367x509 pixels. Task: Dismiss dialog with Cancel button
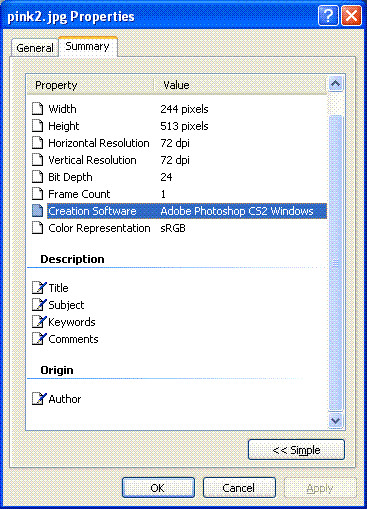(x=239, y=488)
